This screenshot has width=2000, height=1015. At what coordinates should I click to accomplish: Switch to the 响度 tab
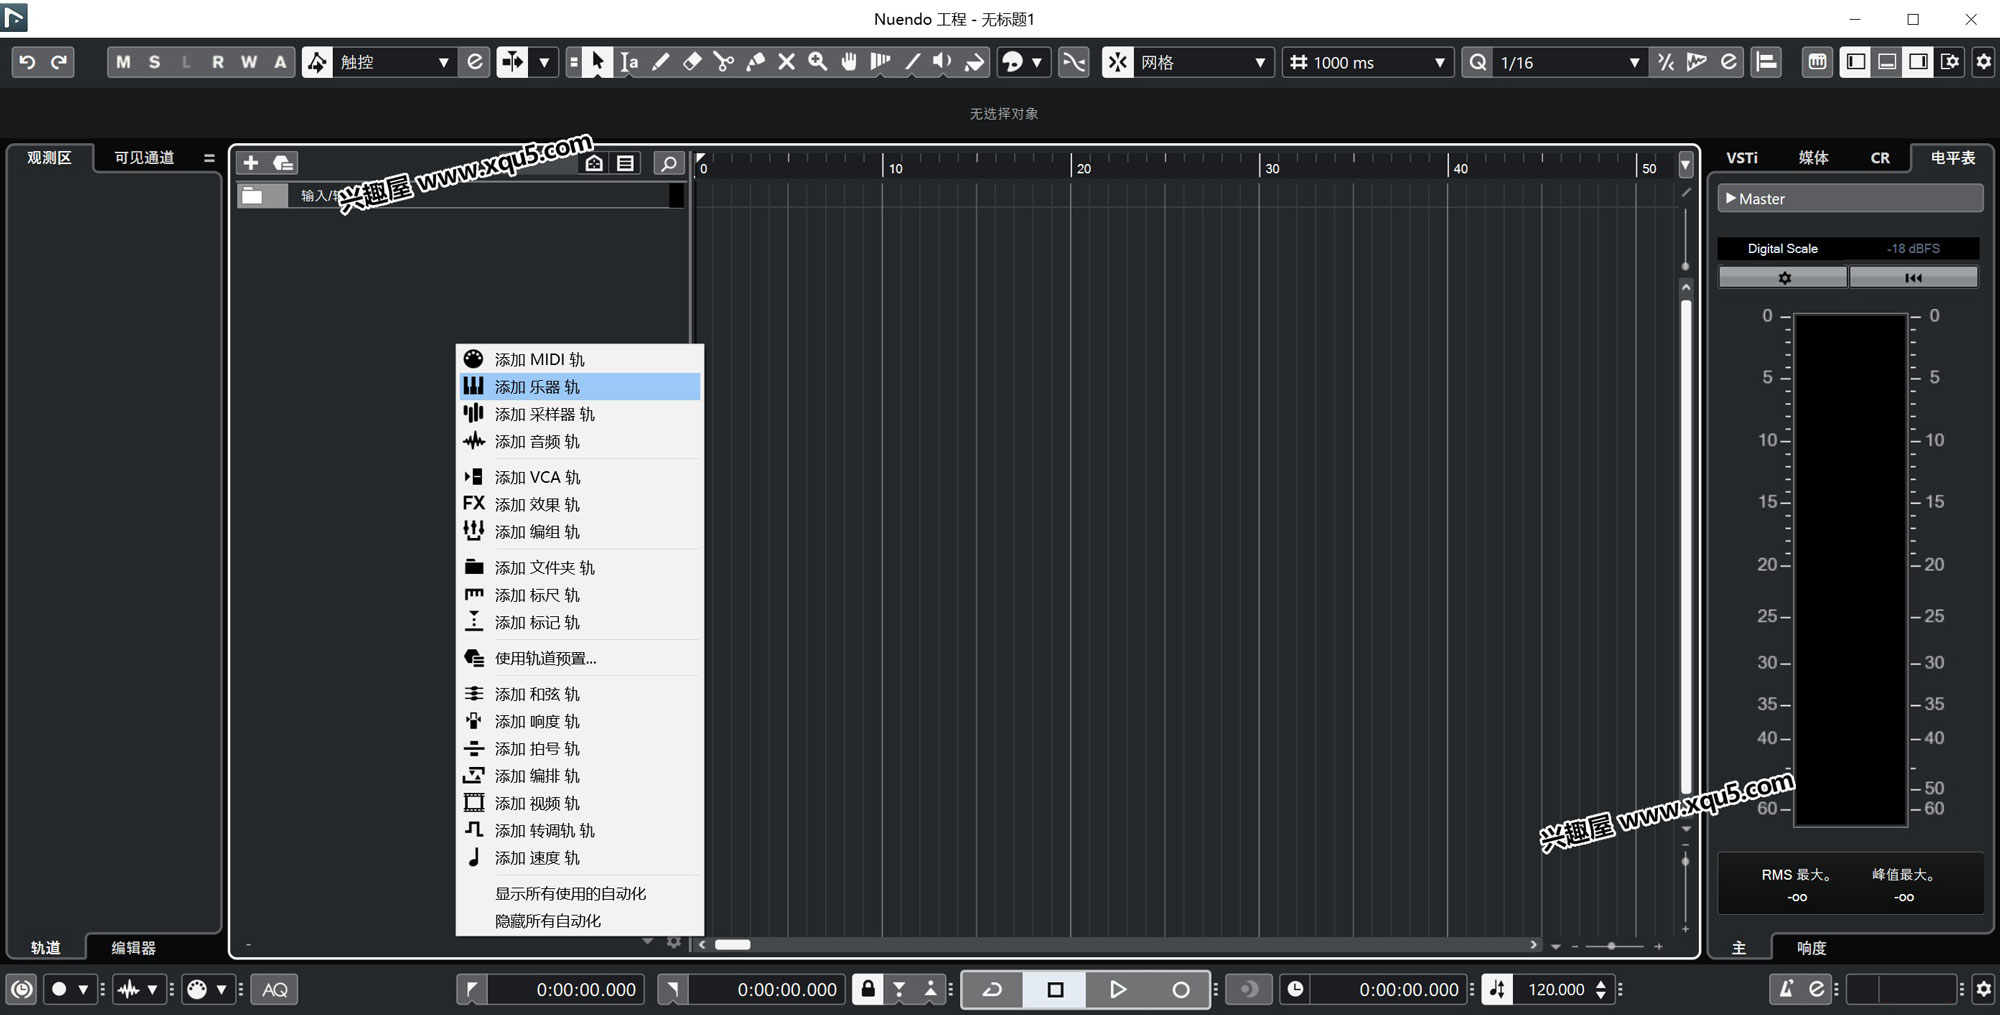[1811, 947]
